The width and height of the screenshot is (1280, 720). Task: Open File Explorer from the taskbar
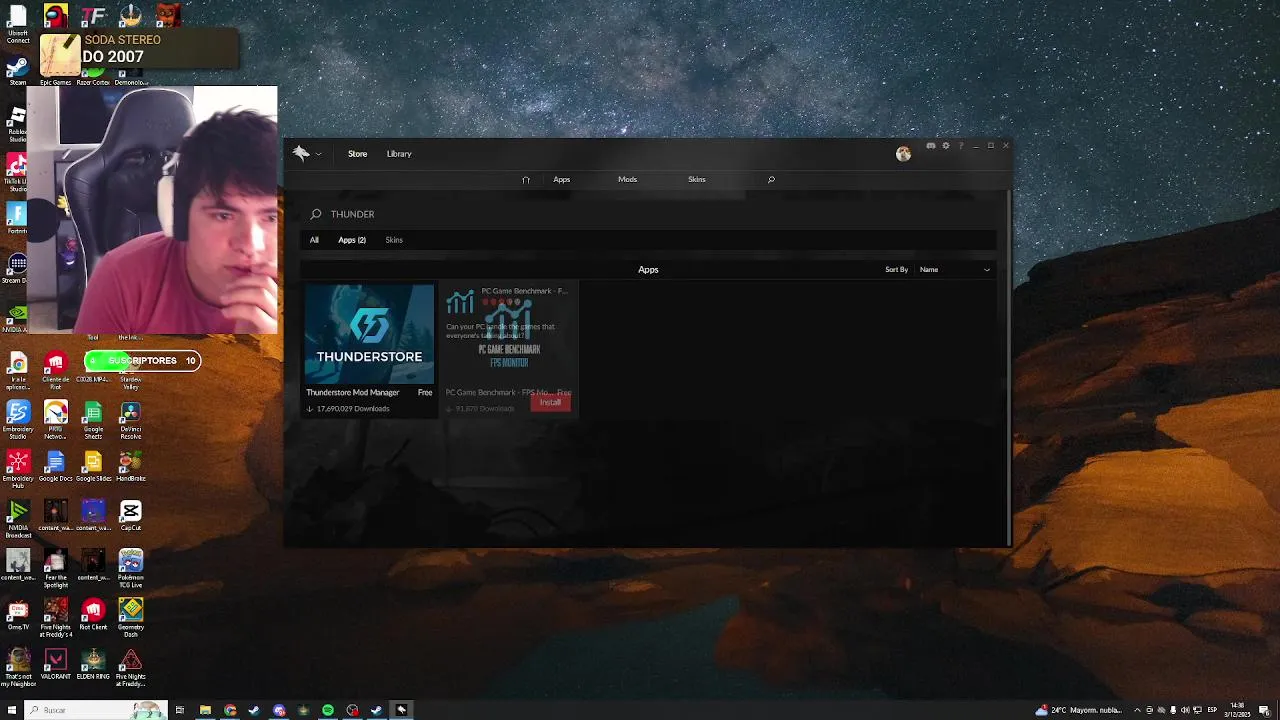(205, 710)
